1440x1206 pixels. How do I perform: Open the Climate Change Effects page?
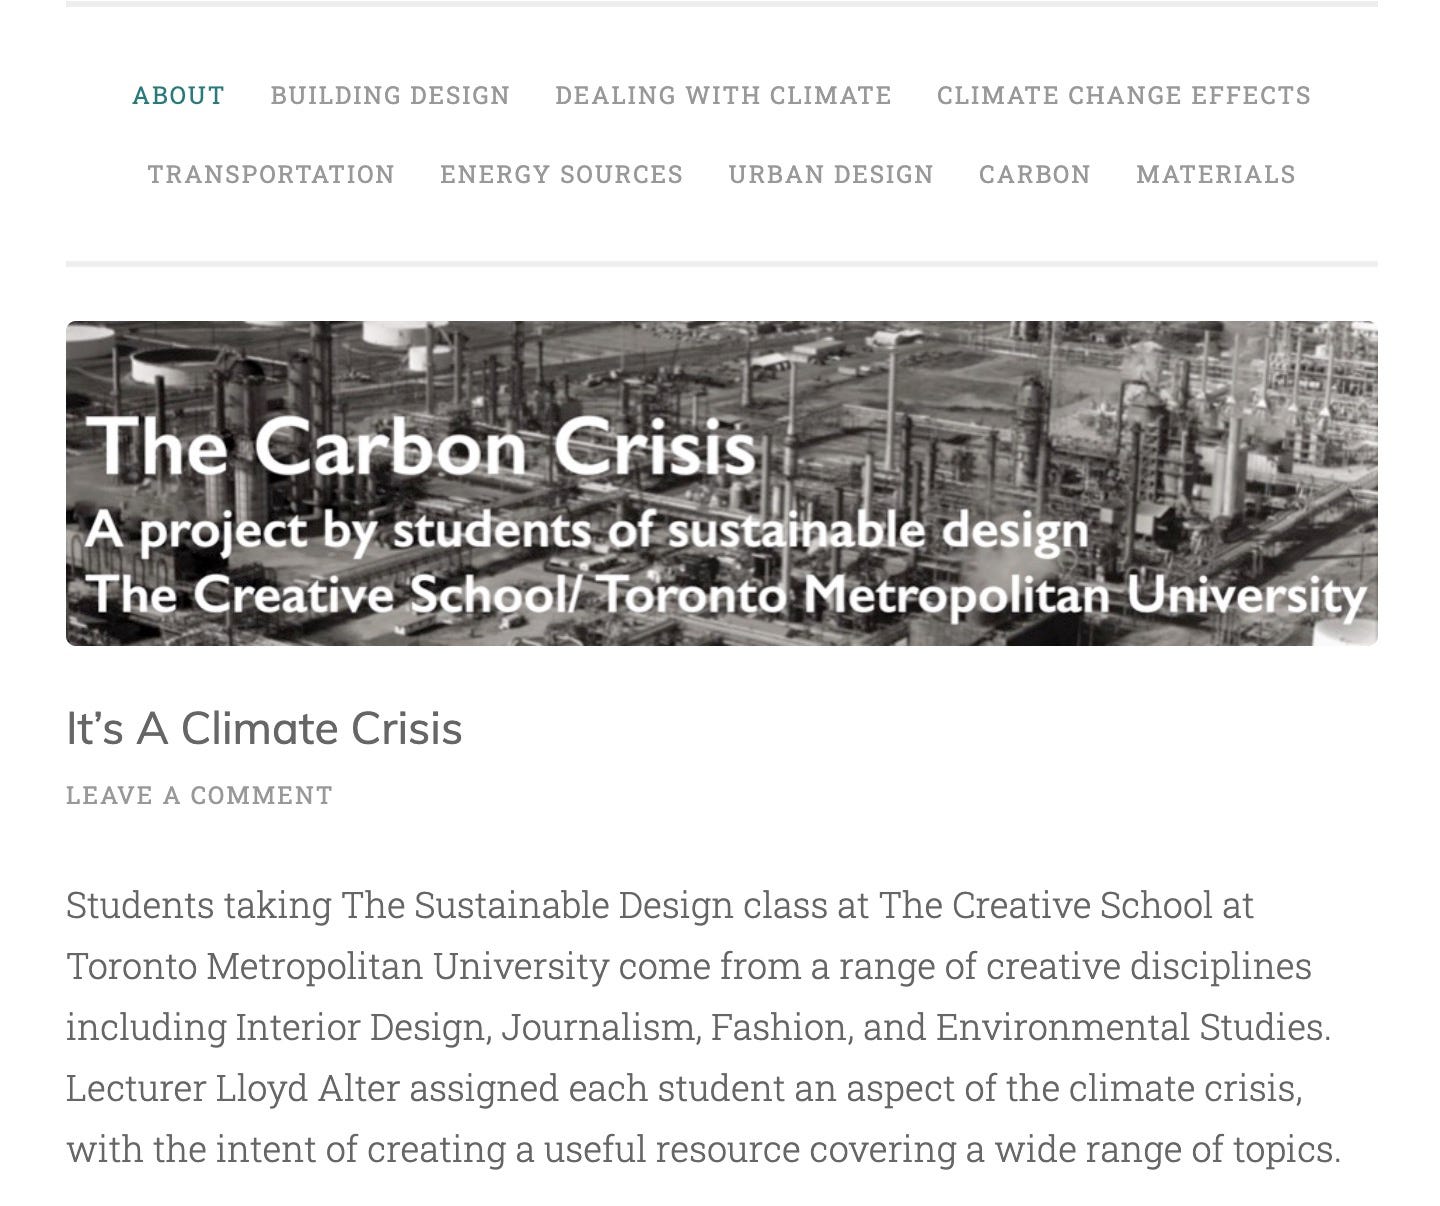(x=1123, y=95)
